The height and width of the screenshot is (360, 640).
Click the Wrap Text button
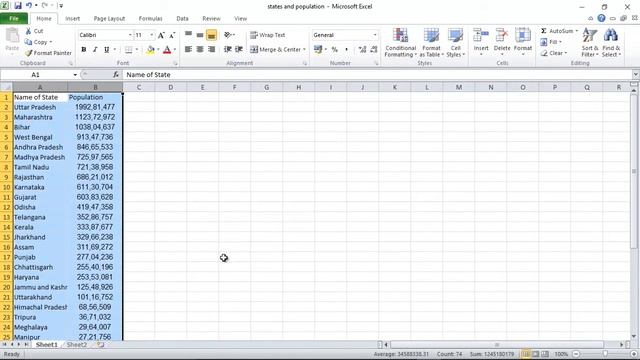[x=267, y=35]
